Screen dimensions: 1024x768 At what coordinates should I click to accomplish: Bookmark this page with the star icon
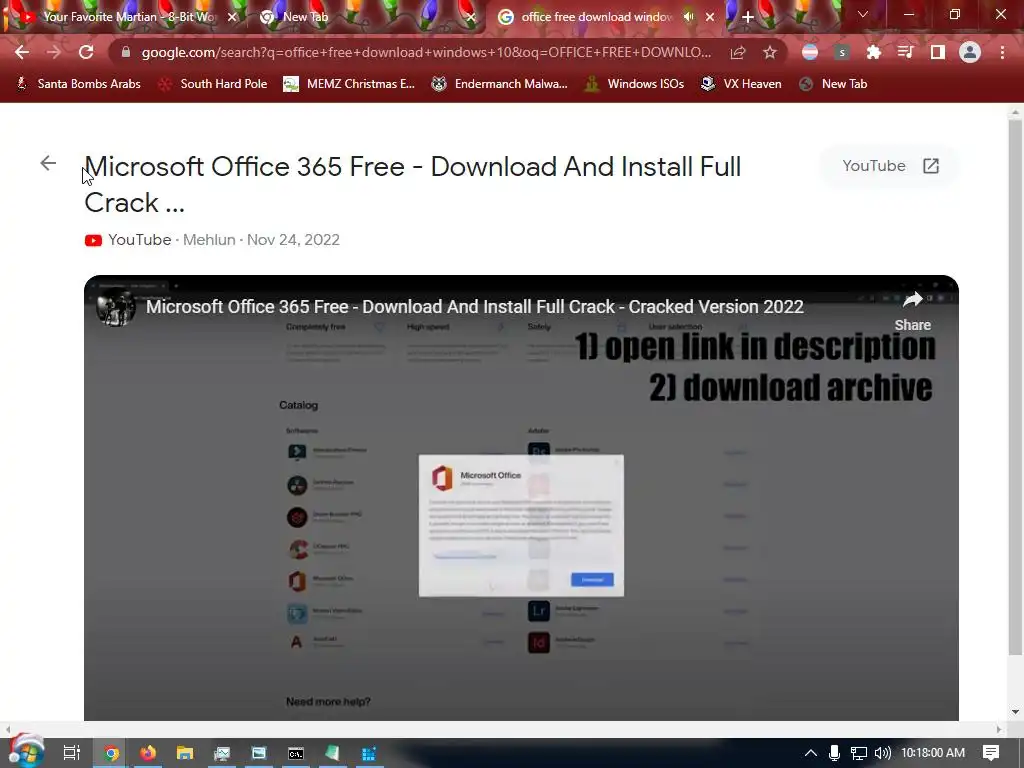[770, 52]
